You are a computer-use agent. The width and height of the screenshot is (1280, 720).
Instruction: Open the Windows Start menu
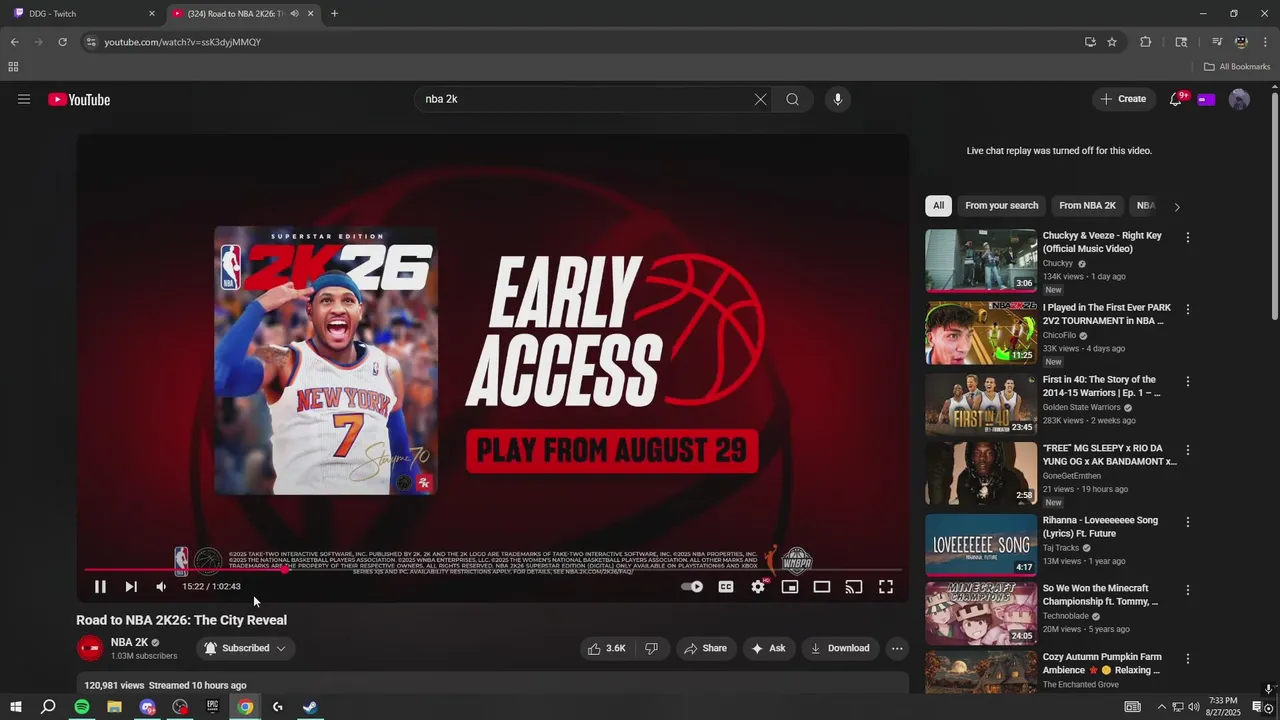(15, 707)
